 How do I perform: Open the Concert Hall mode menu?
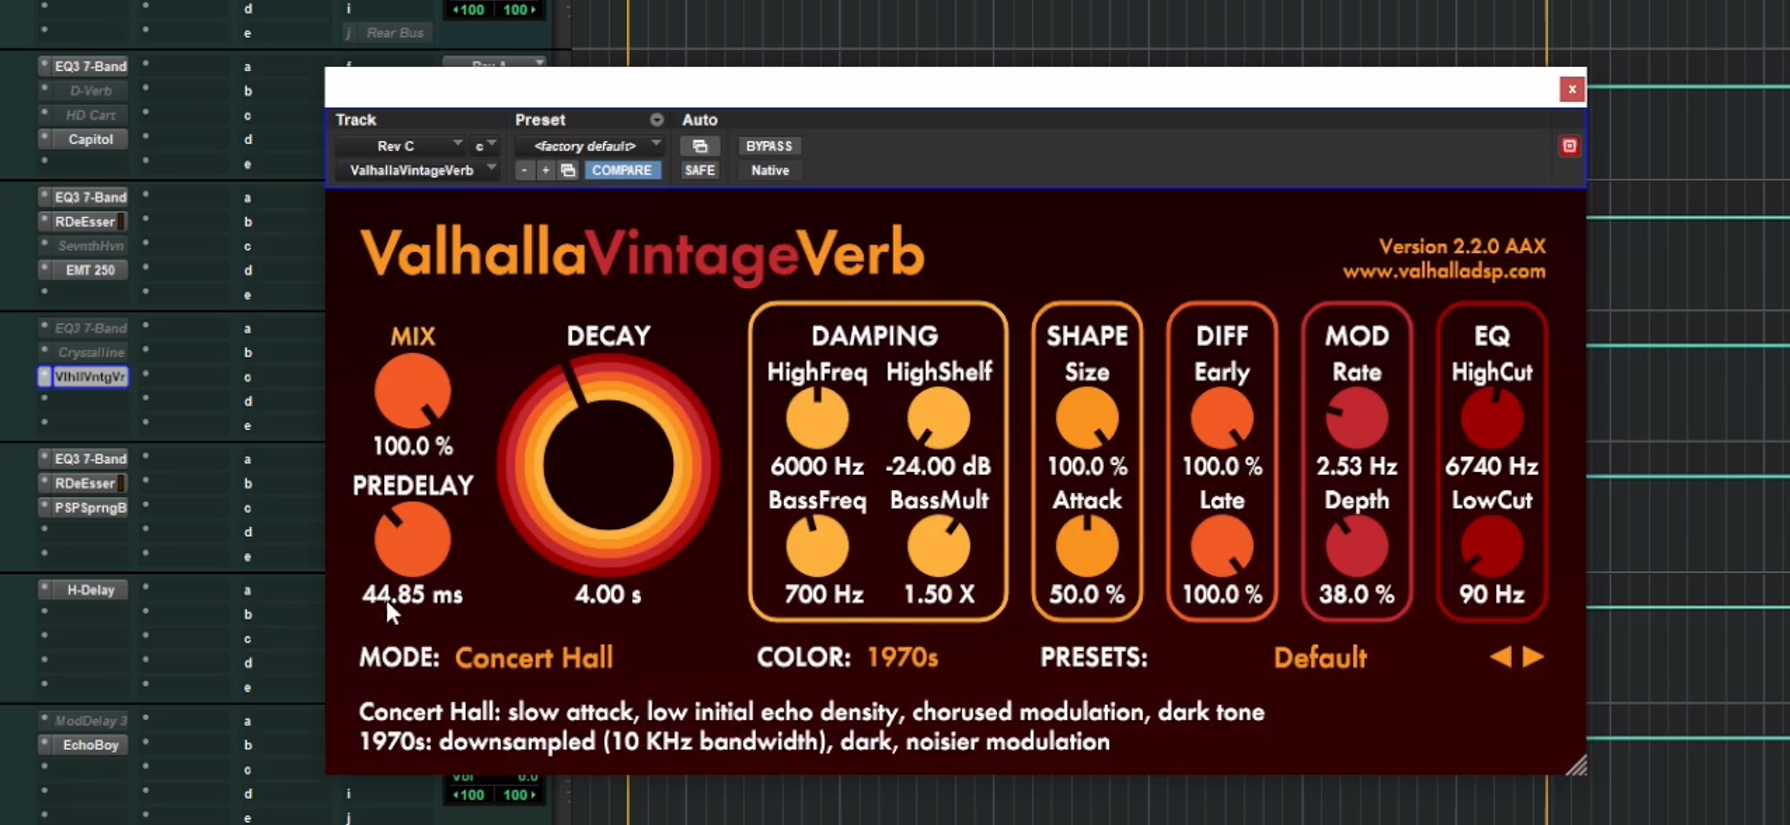[533, 658]
